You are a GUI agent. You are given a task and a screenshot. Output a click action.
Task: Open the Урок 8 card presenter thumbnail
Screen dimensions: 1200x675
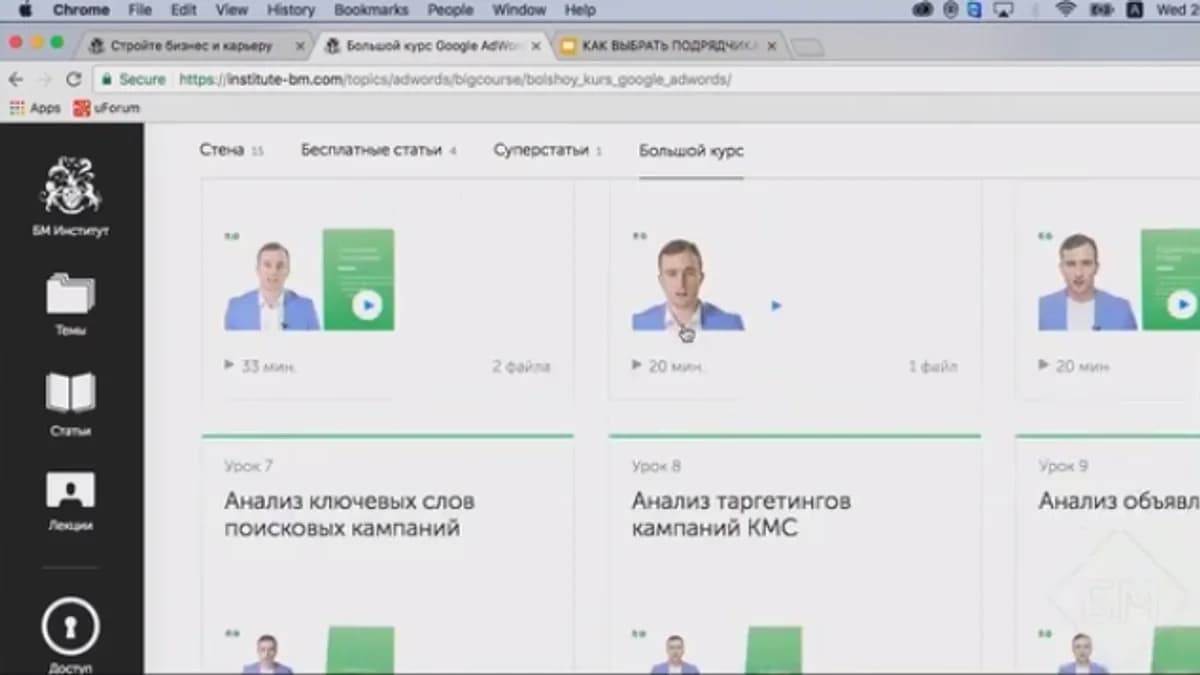tap(675, 654)
